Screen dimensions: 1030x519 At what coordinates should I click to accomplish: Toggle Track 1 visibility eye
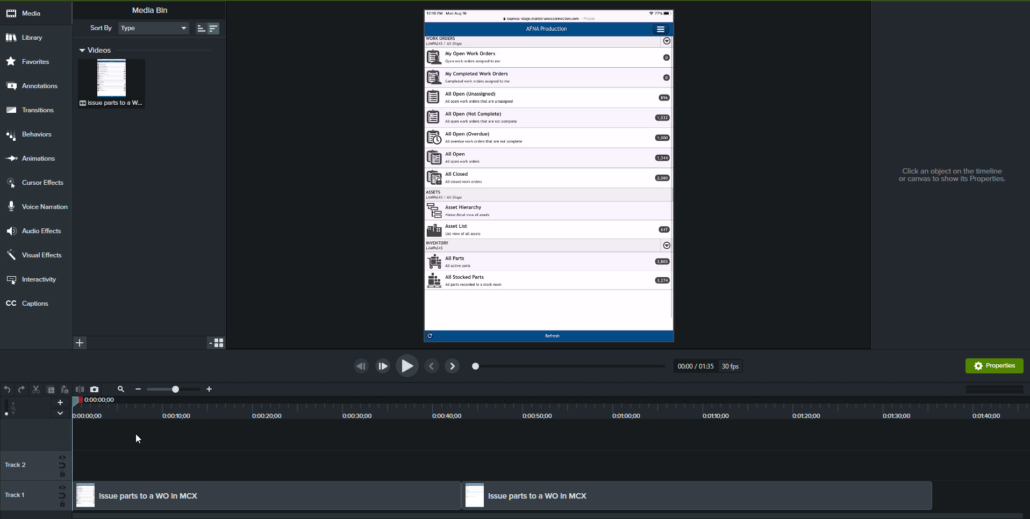(62, 487)
